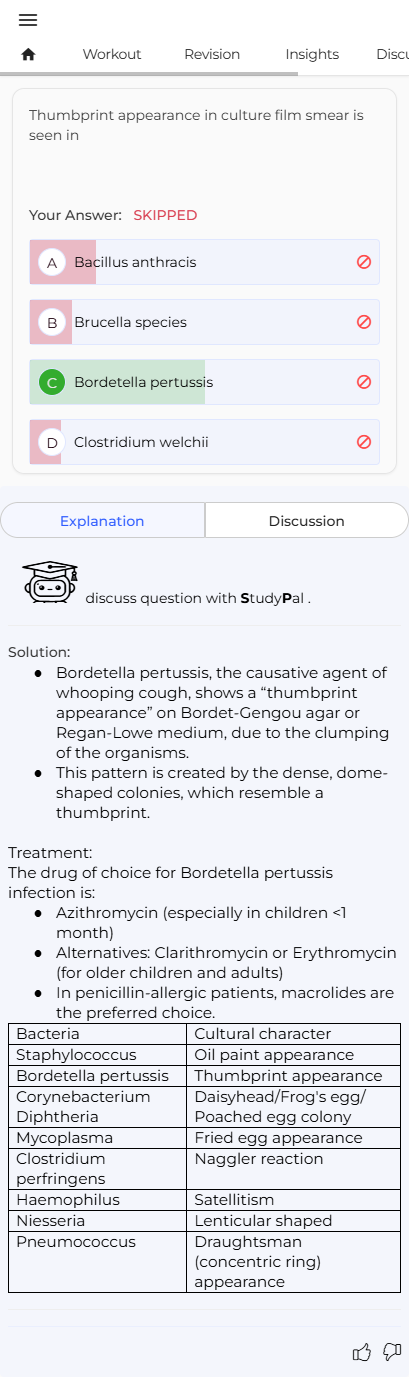Viewport: 409px width, 1377px height.
Task: Tap the thumbs up icon
Action: tap(362, 1352)
